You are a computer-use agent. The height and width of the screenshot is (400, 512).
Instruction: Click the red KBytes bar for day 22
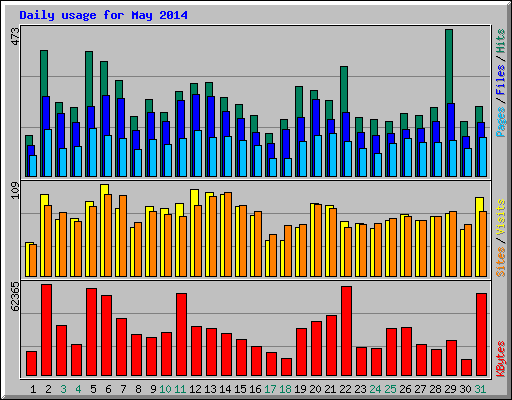click(346, 331)
